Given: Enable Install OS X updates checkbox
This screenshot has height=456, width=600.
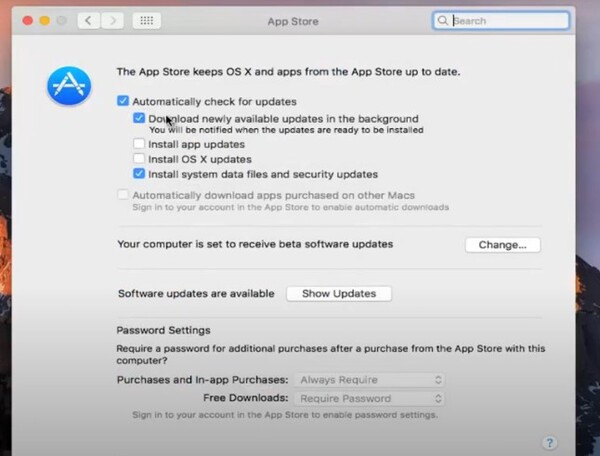Looking at the screenshot, I should tap(139, 158).
